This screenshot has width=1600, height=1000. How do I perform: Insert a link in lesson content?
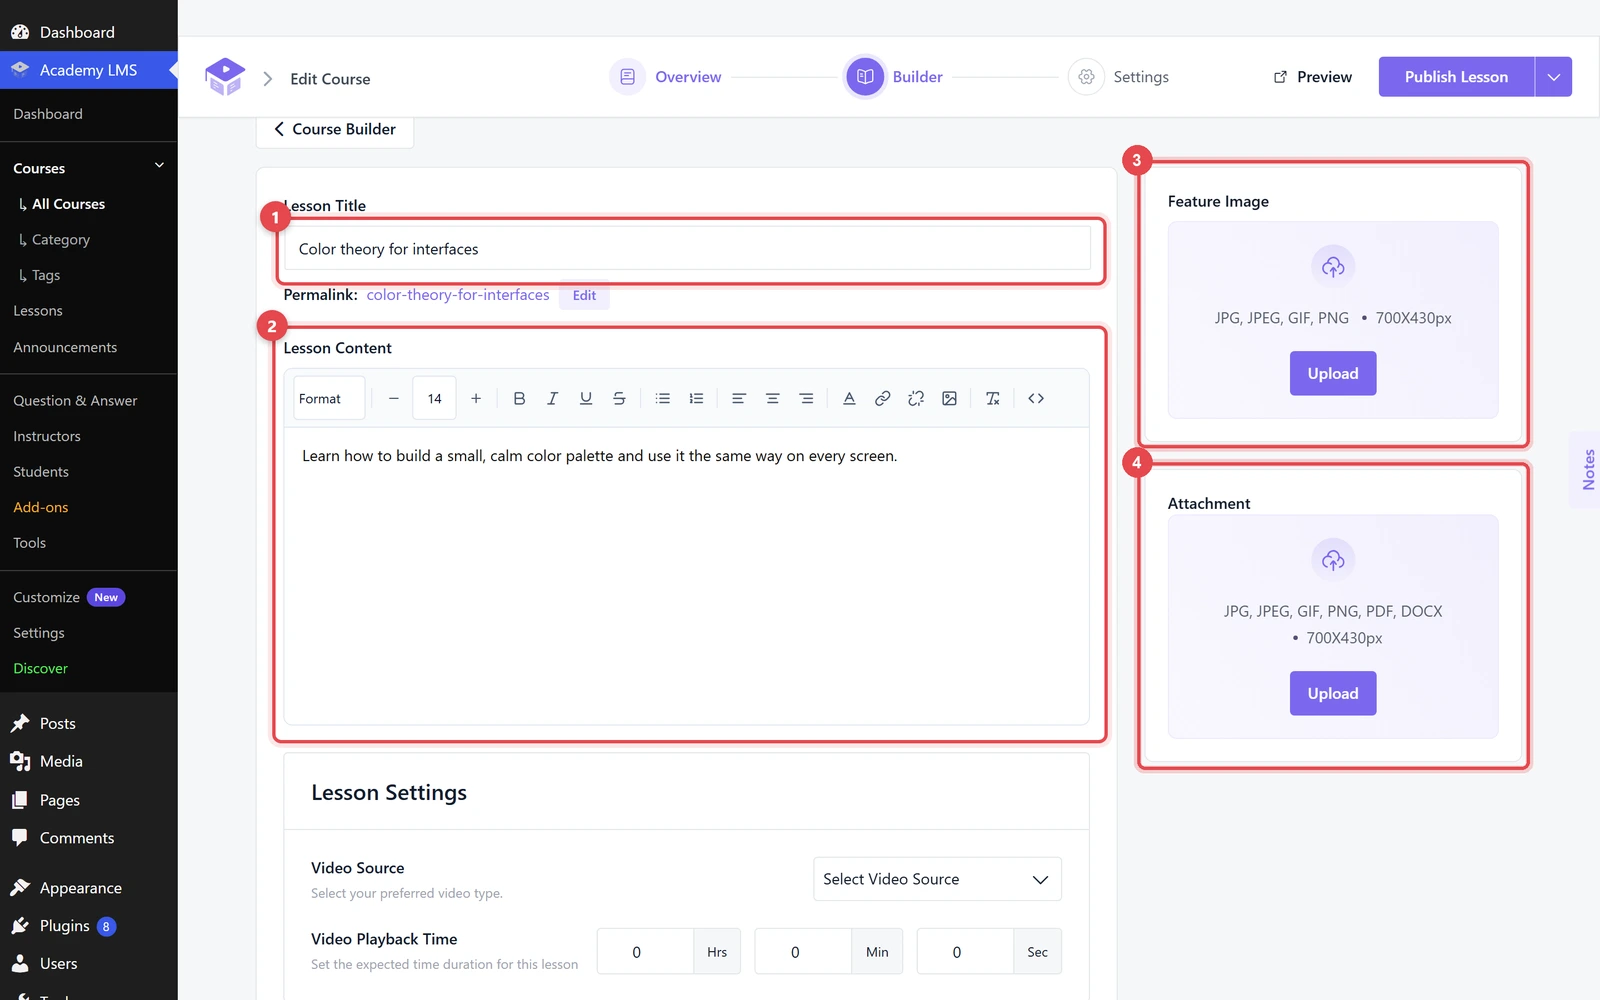(882, 398)
